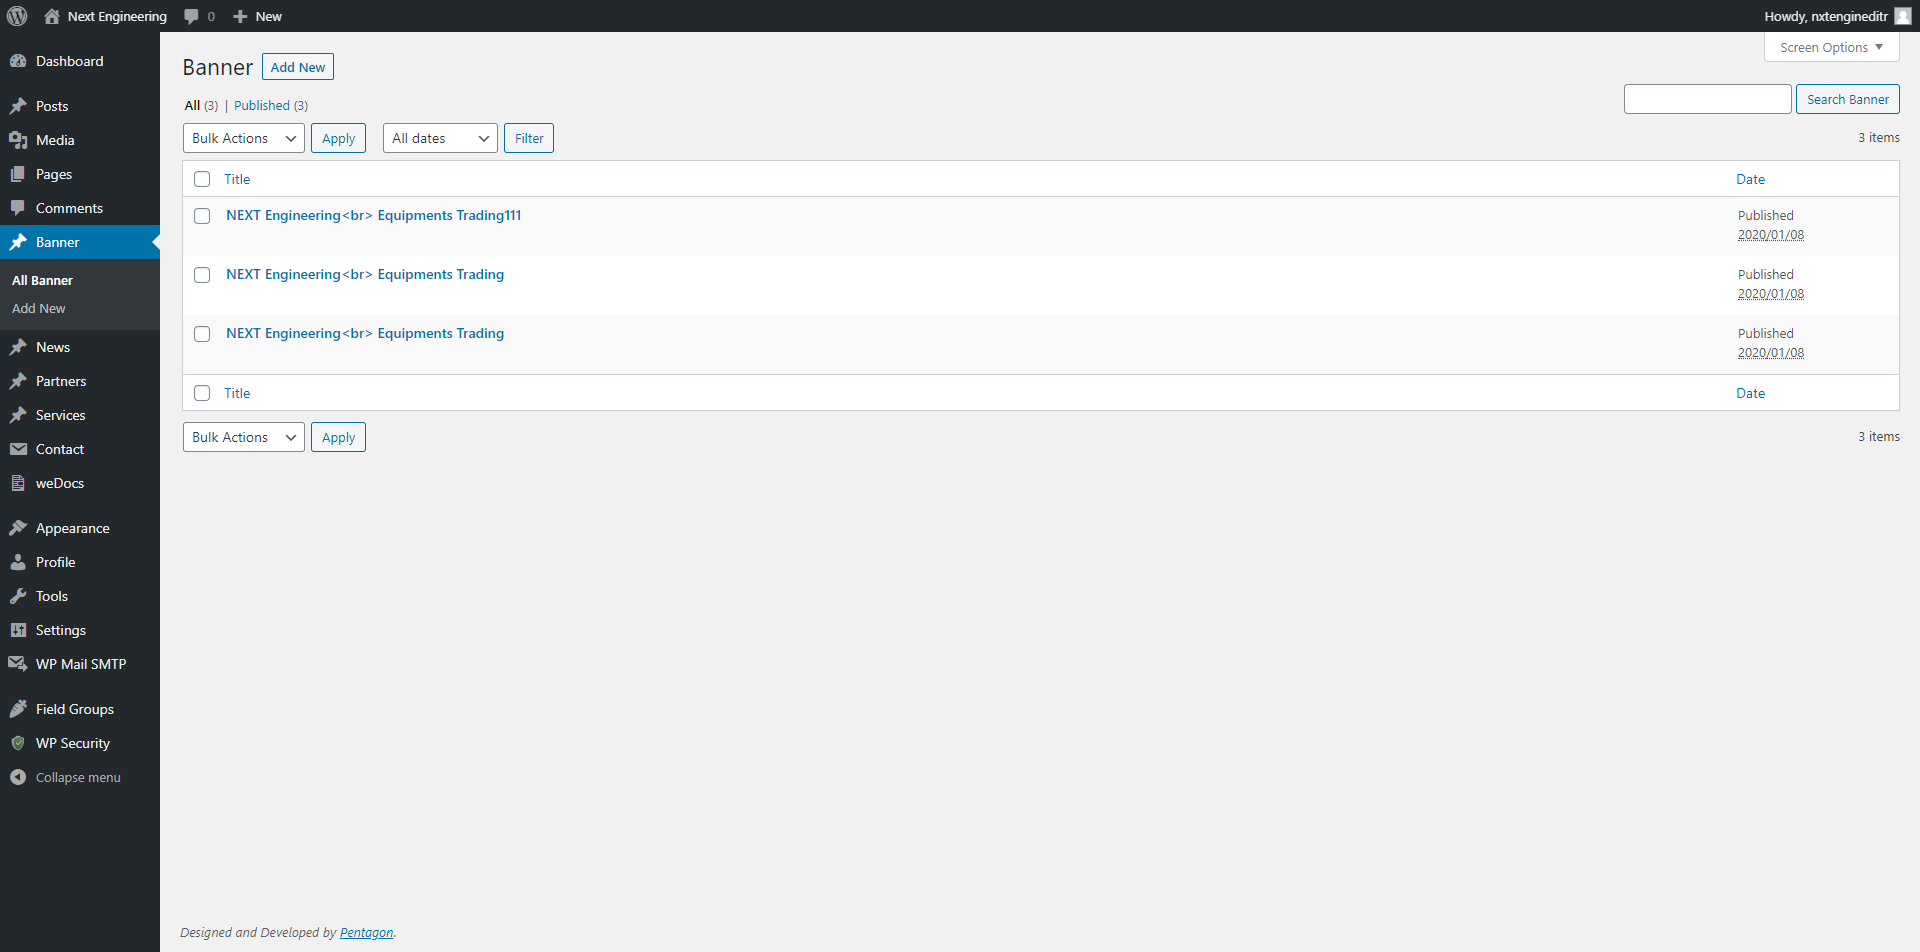The image size is (1920, 952).
Task: Click the Contact envelope icon
Action: tap(18, 449)
